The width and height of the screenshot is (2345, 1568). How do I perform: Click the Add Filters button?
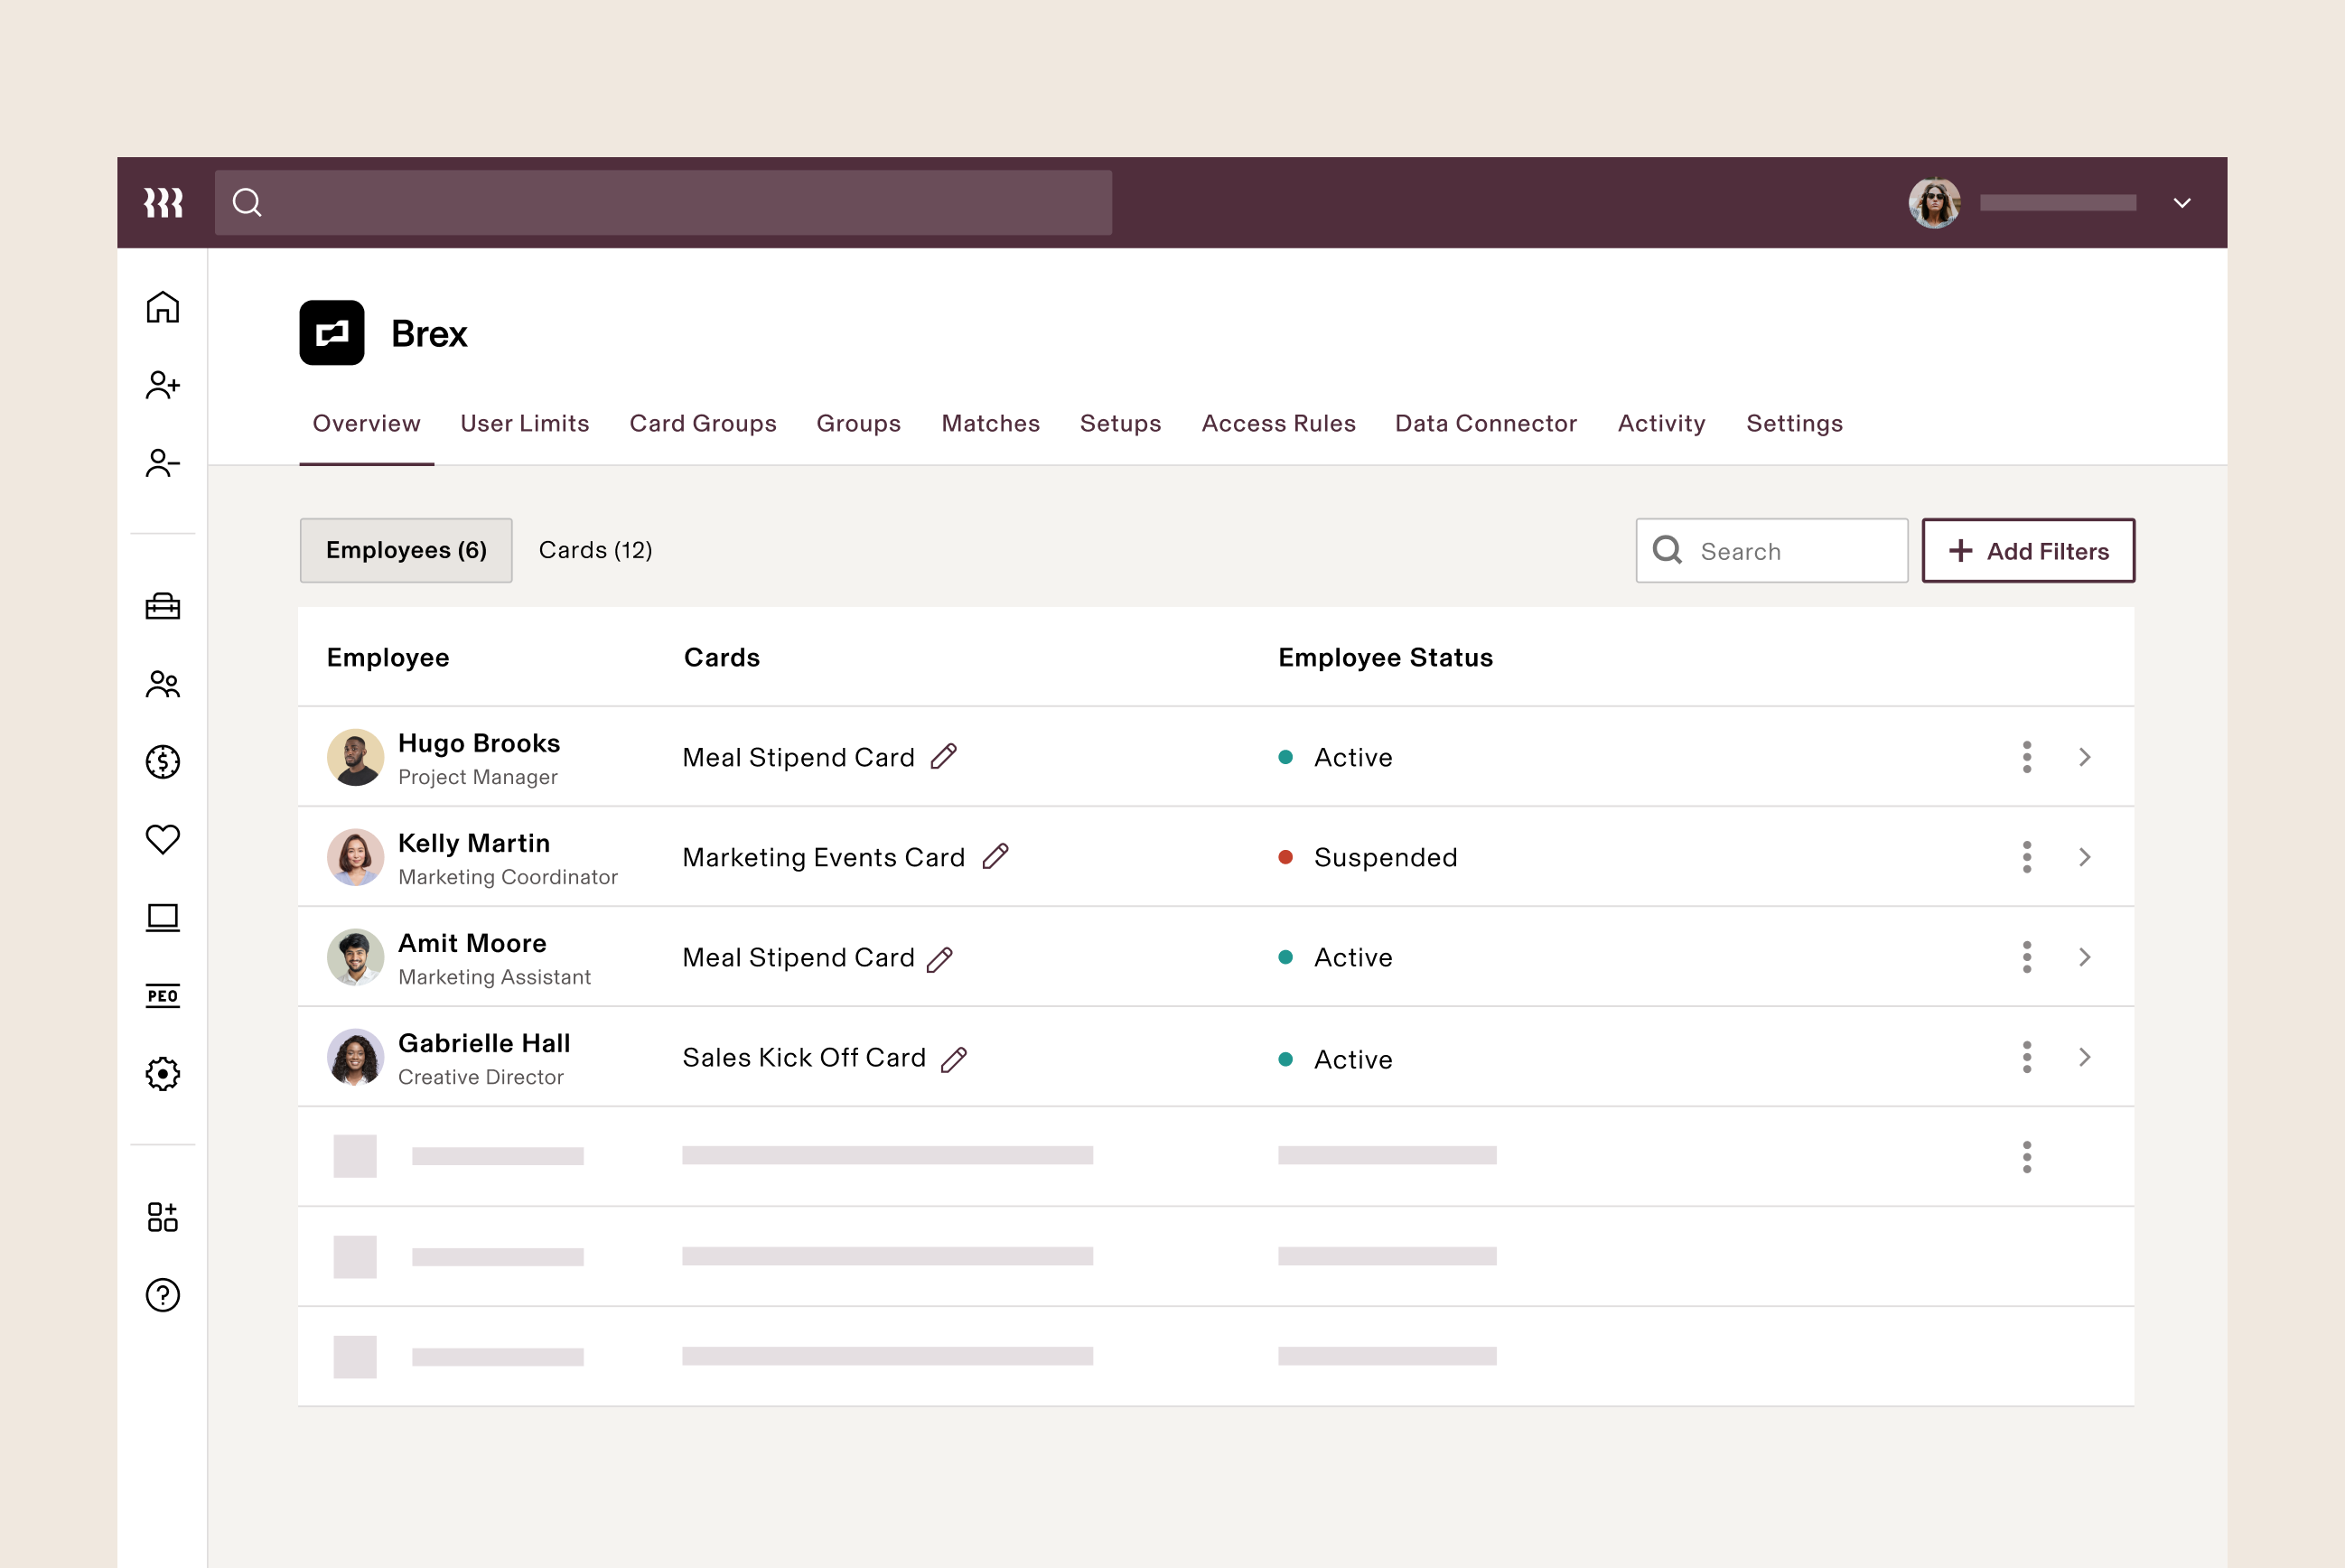2027,551
